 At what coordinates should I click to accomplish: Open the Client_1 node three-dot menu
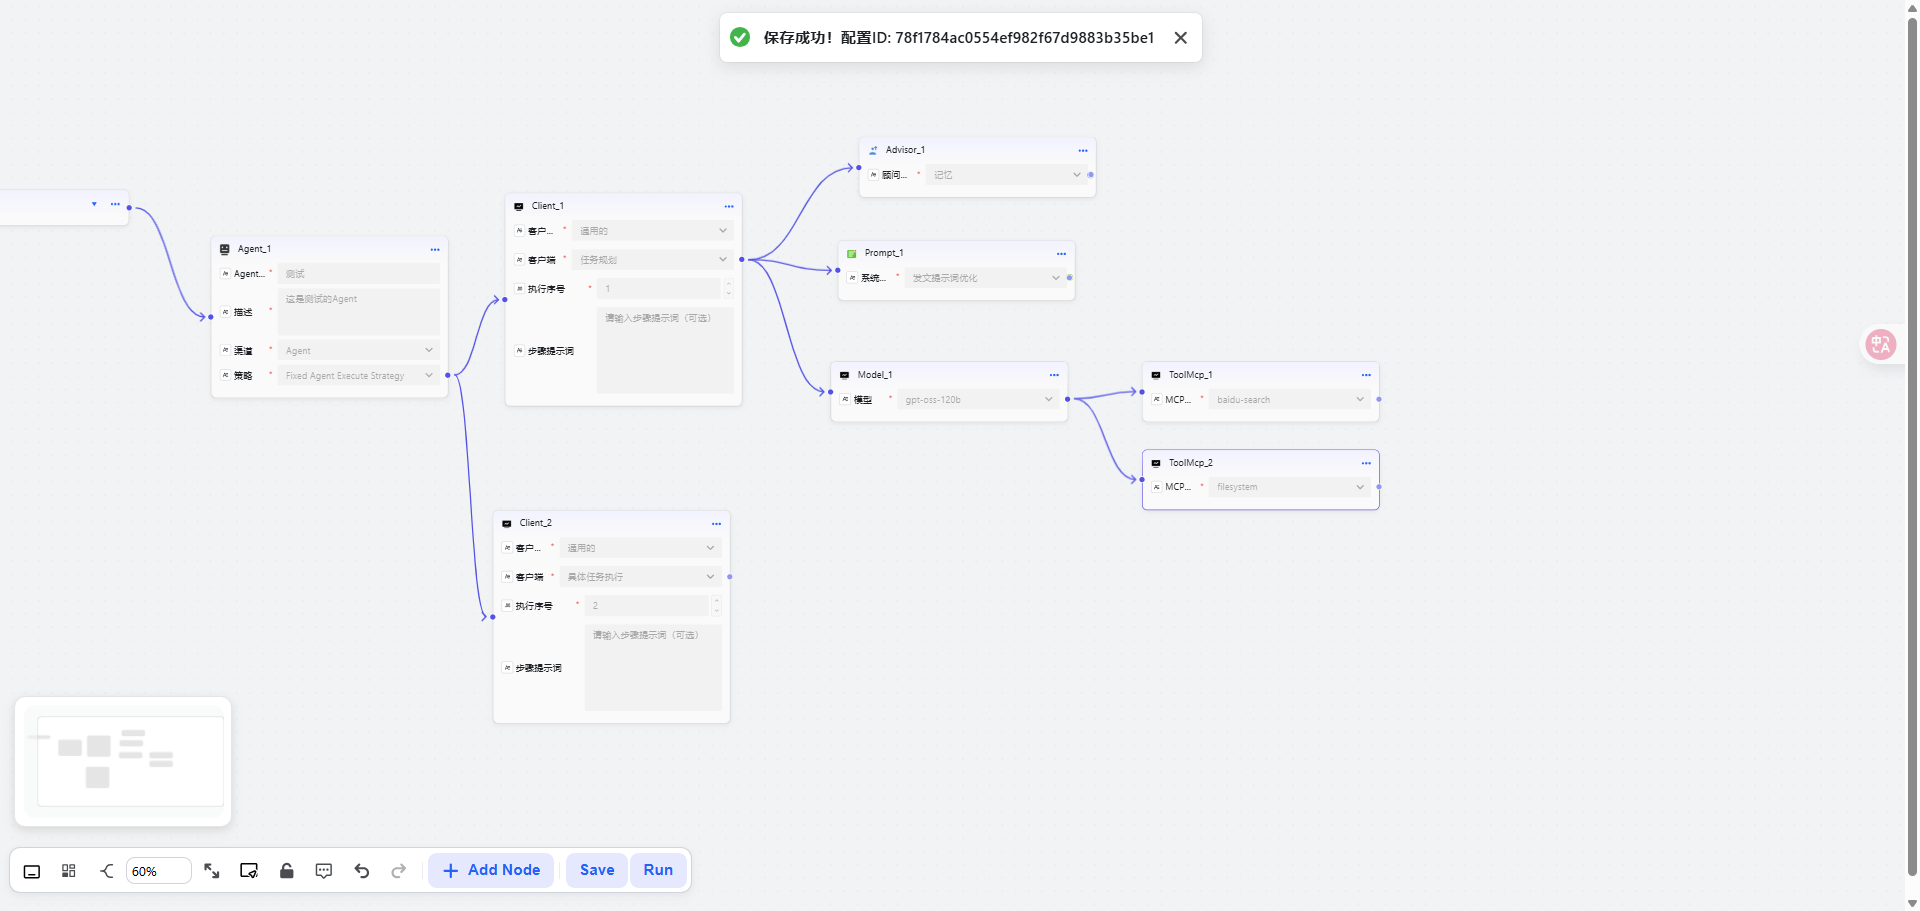(729, 206)
